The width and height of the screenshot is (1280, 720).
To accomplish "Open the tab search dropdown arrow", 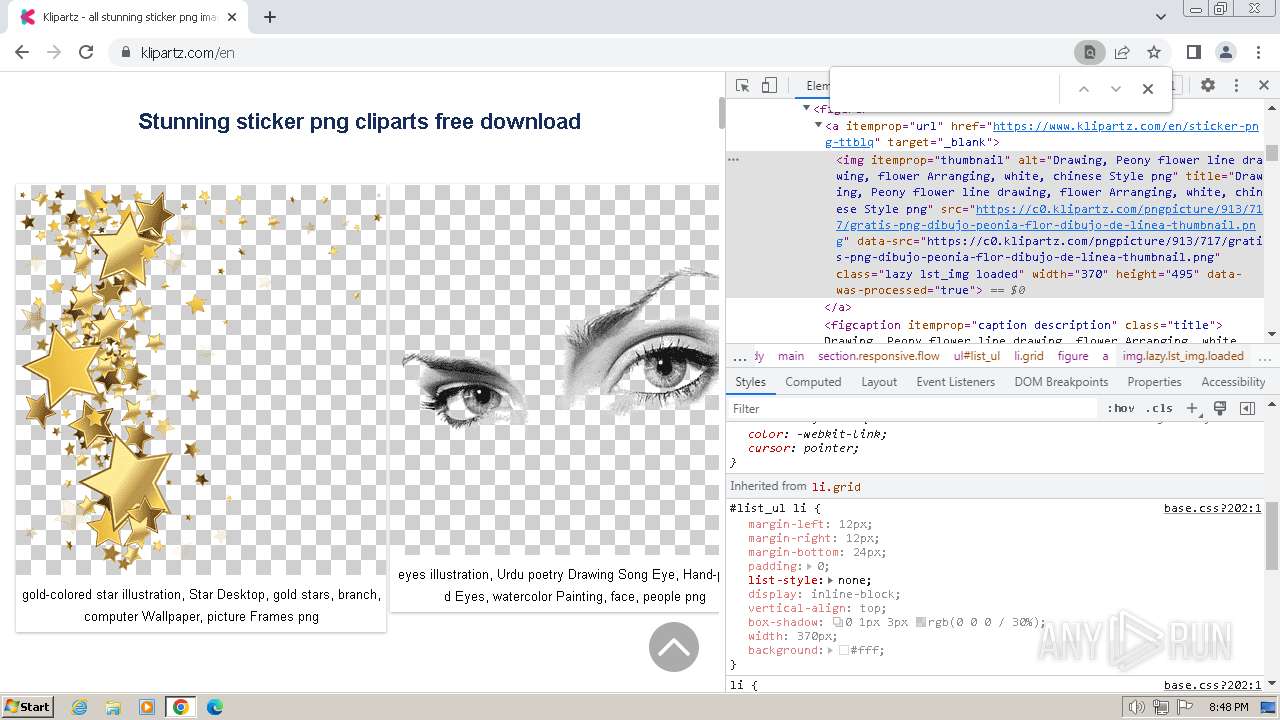I will pos(1161,17).
